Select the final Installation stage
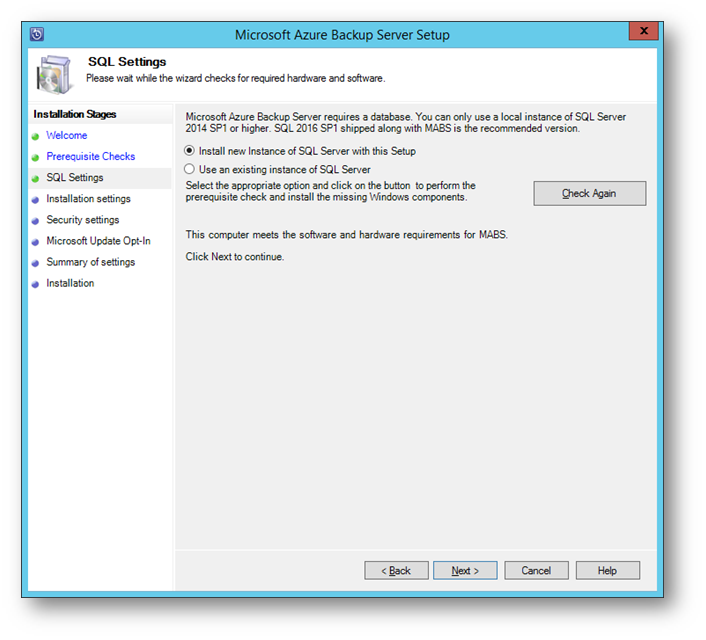Screen dimensions: 706x640 pyautogui.click(x=70, y=283)
